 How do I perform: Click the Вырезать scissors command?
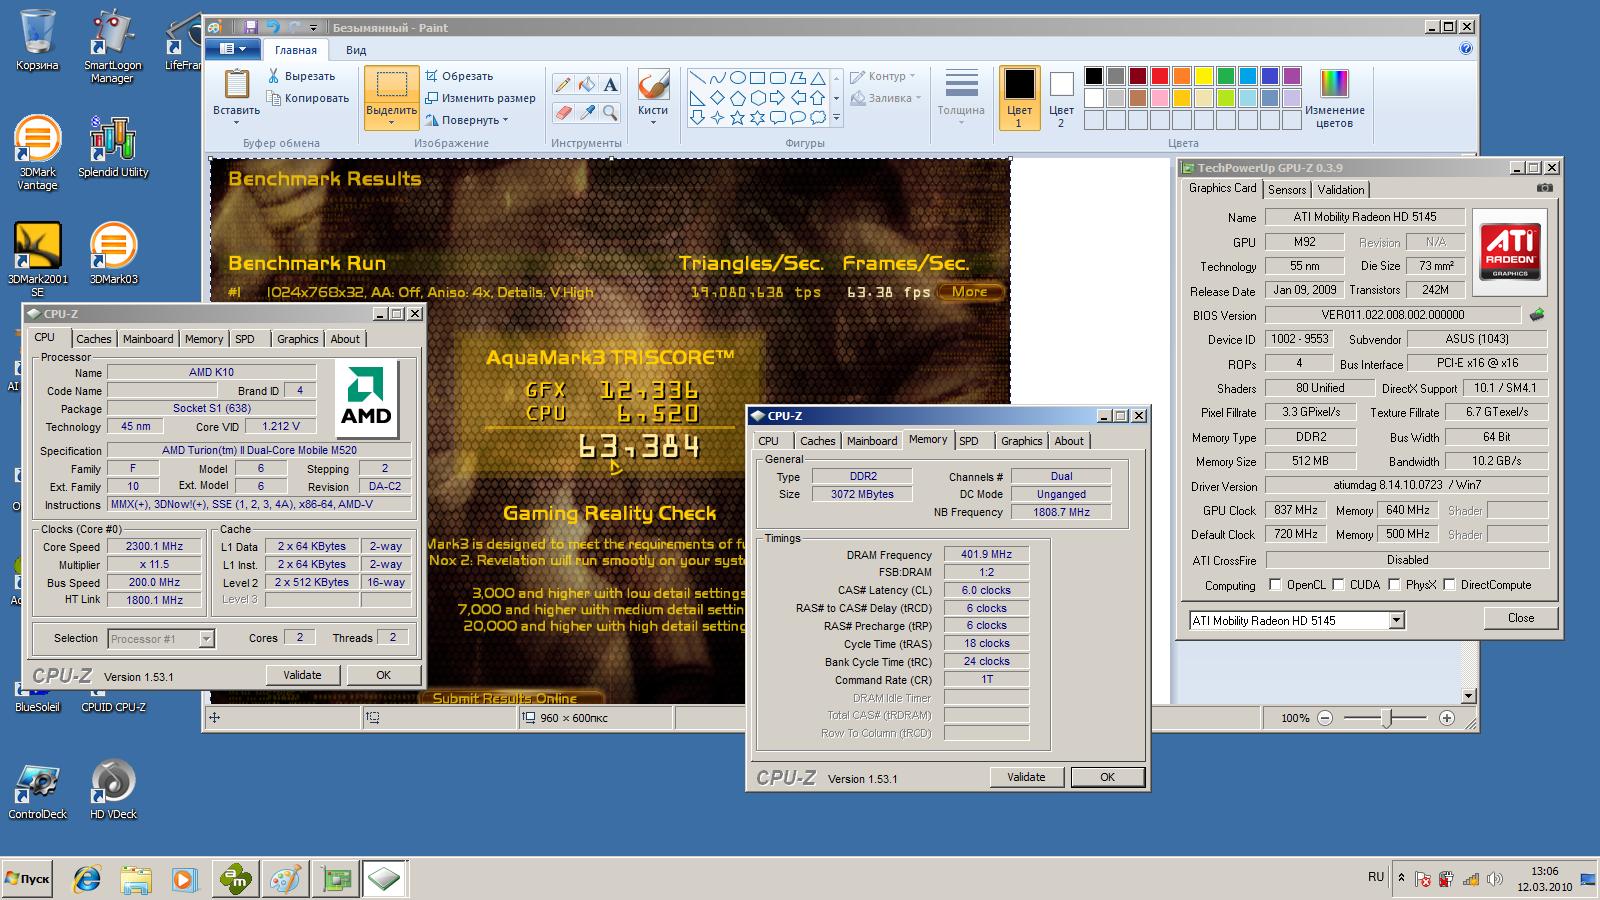[302, 76]
